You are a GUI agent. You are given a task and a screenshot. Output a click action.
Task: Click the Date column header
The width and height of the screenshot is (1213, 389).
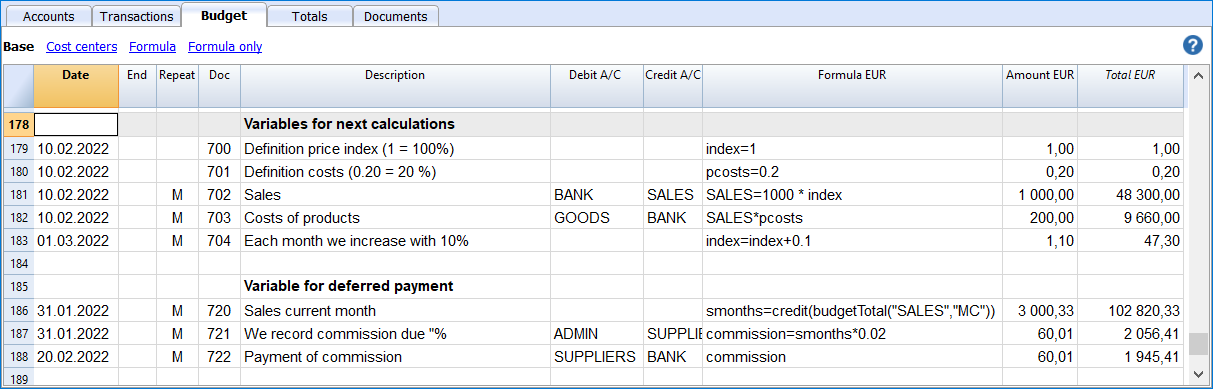pyautogui.click(x=76, y=86)
